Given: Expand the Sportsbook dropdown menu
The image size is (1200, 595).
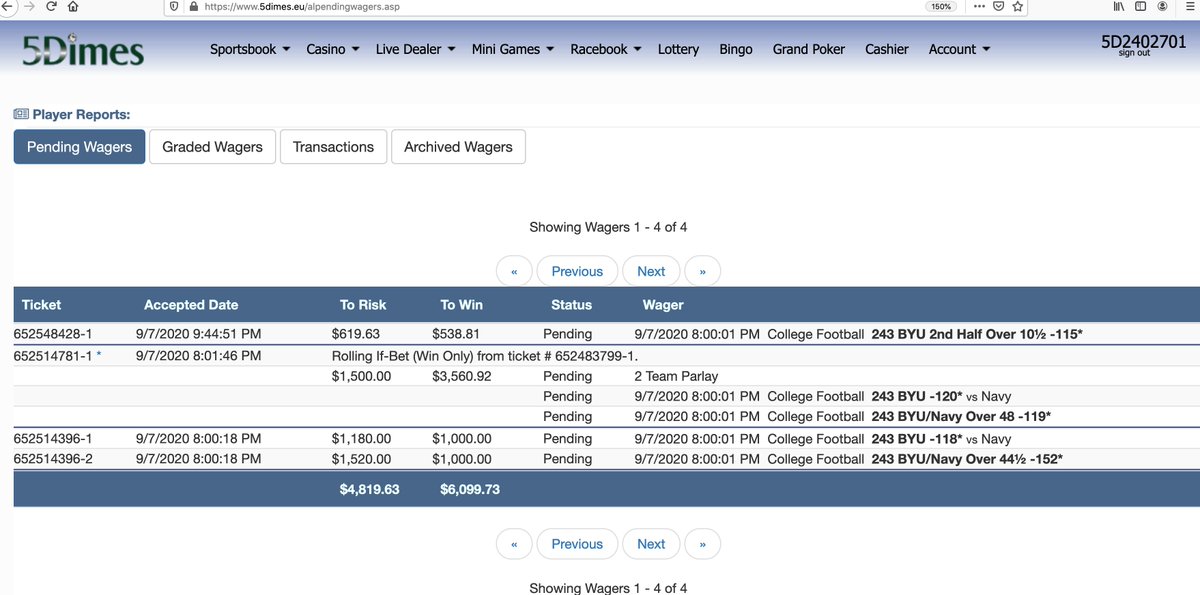Looking at the screenshot, I should click(x=250, y=49).
